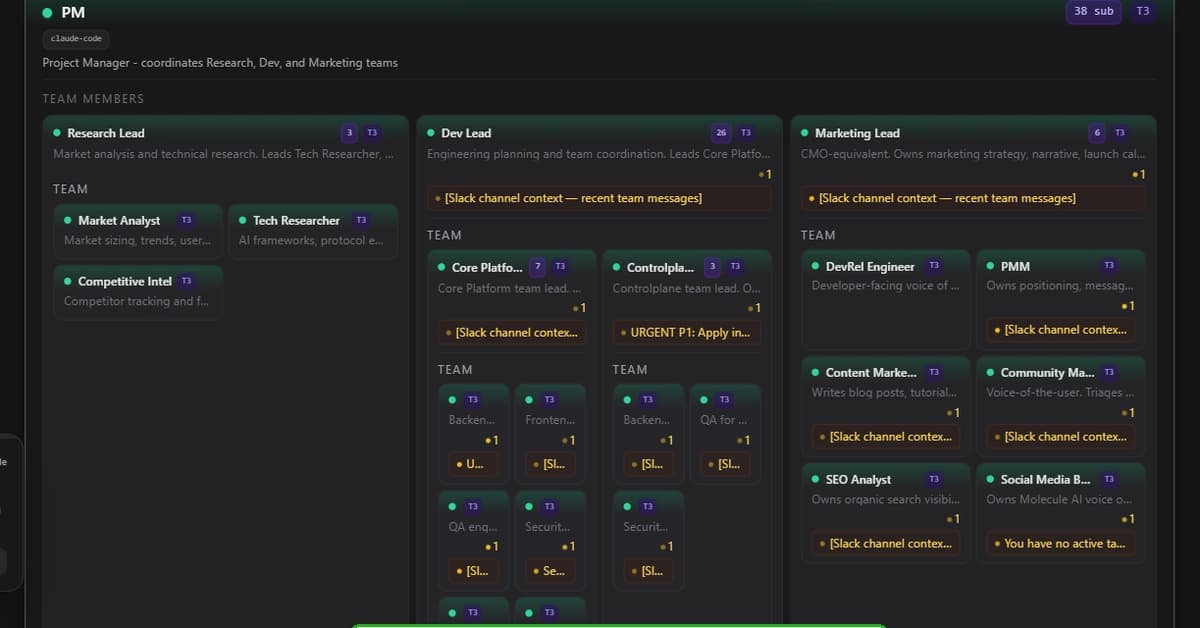Click the T3 badge next to the PM title

coord(1143,11)
